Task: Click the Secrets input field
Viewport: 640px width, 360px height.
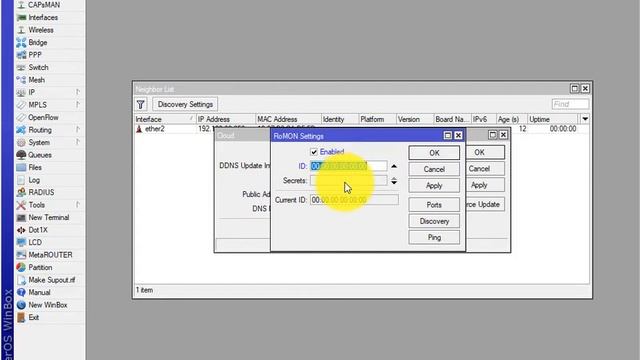Action: coord(348,181)
